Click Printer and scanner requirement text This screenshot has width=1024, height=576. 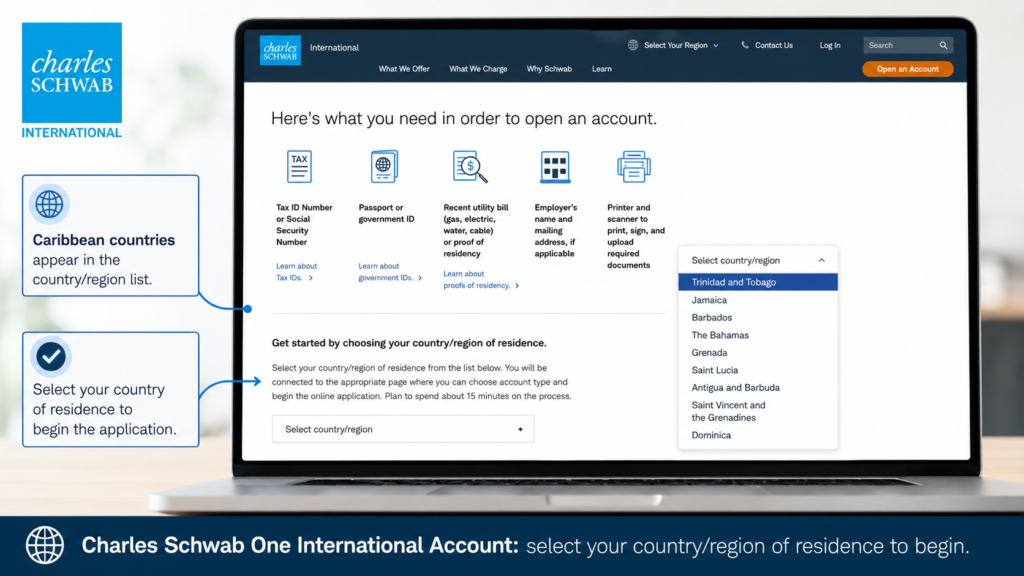pos(636,236)
